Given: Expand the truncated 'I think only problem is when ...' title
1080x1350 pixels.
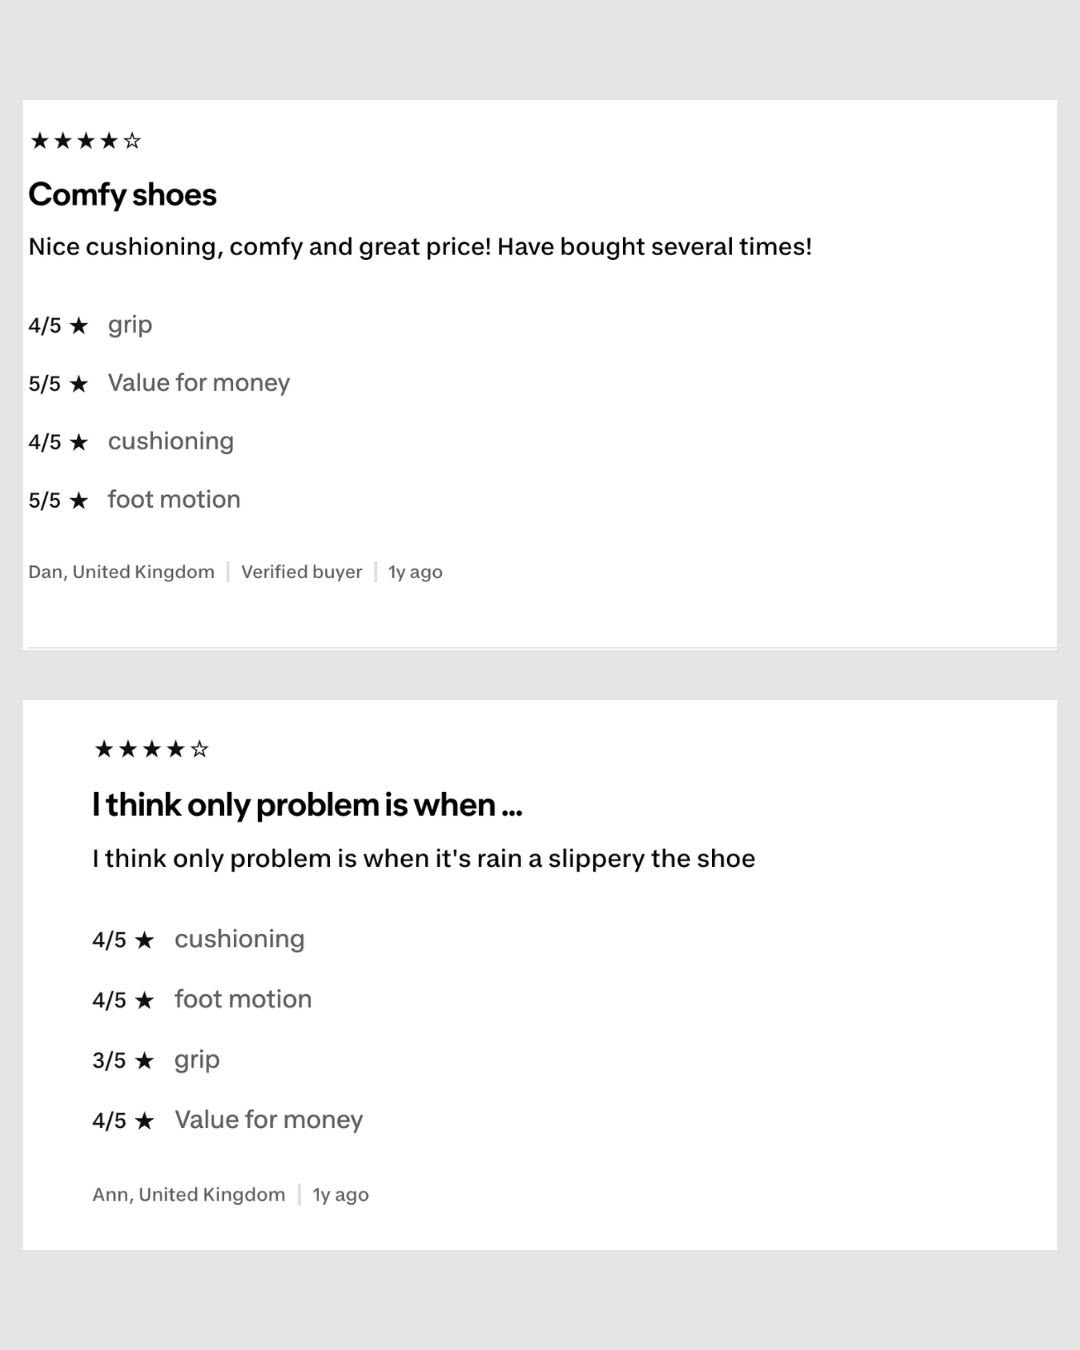Looking at the screenshot, I should pos(307,805).
